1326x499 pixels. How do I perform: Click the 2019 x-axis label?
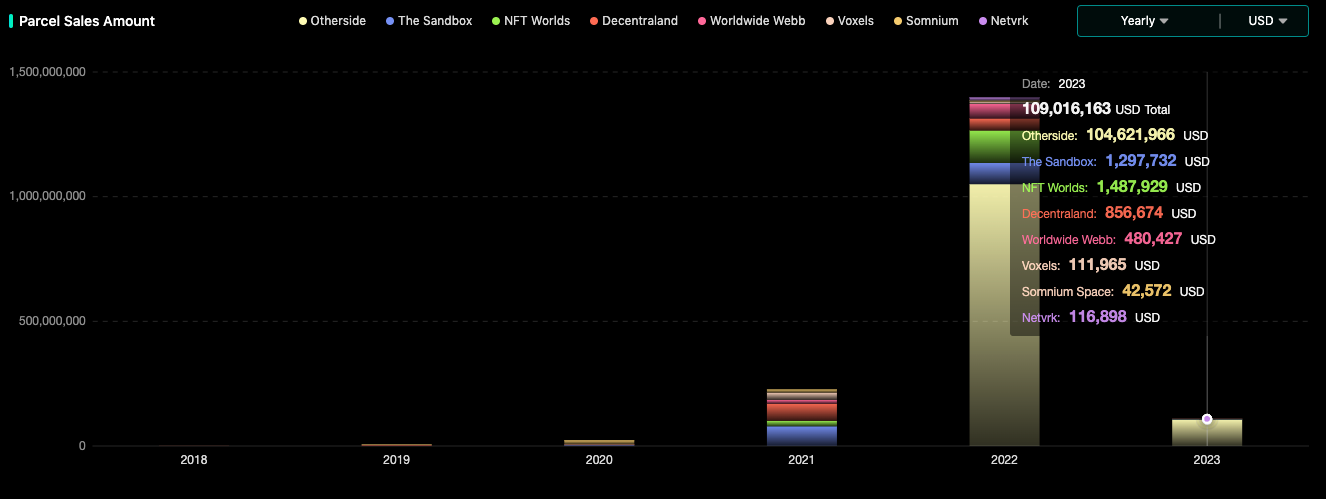pos(397,460)
